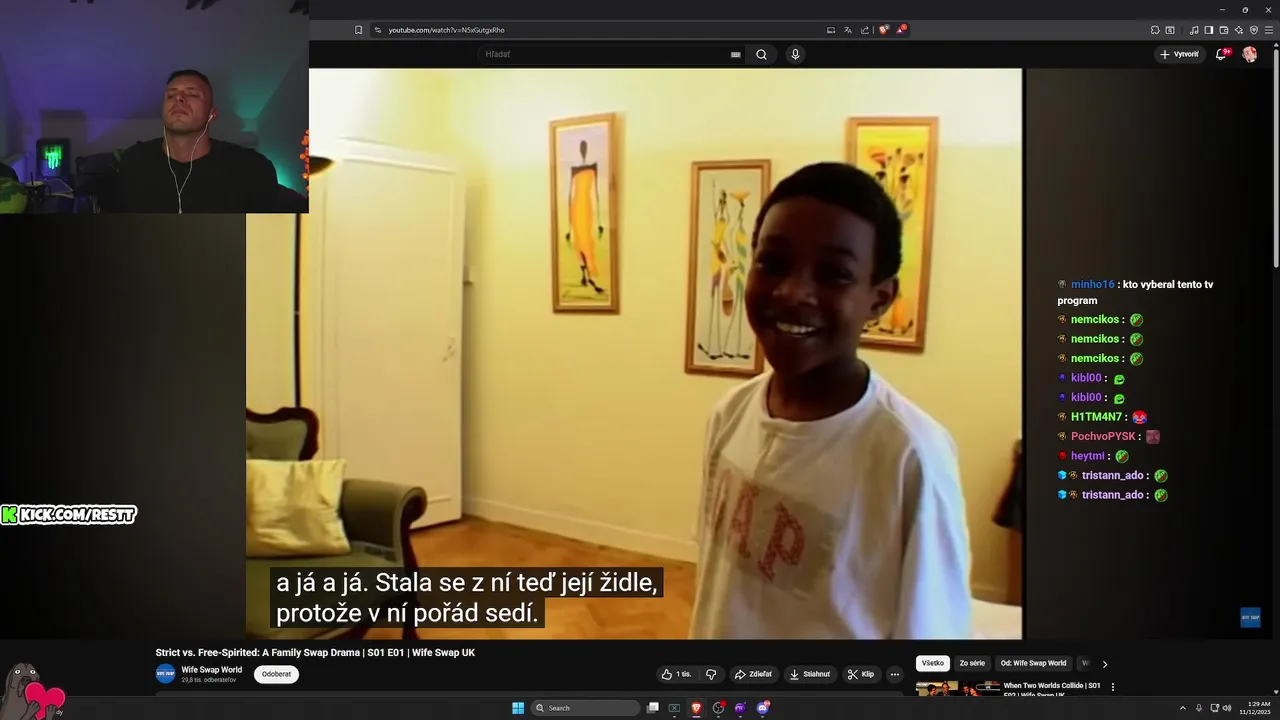
Task: Open Brave Rewards triangle icon
Action: (x=900, y=30)
